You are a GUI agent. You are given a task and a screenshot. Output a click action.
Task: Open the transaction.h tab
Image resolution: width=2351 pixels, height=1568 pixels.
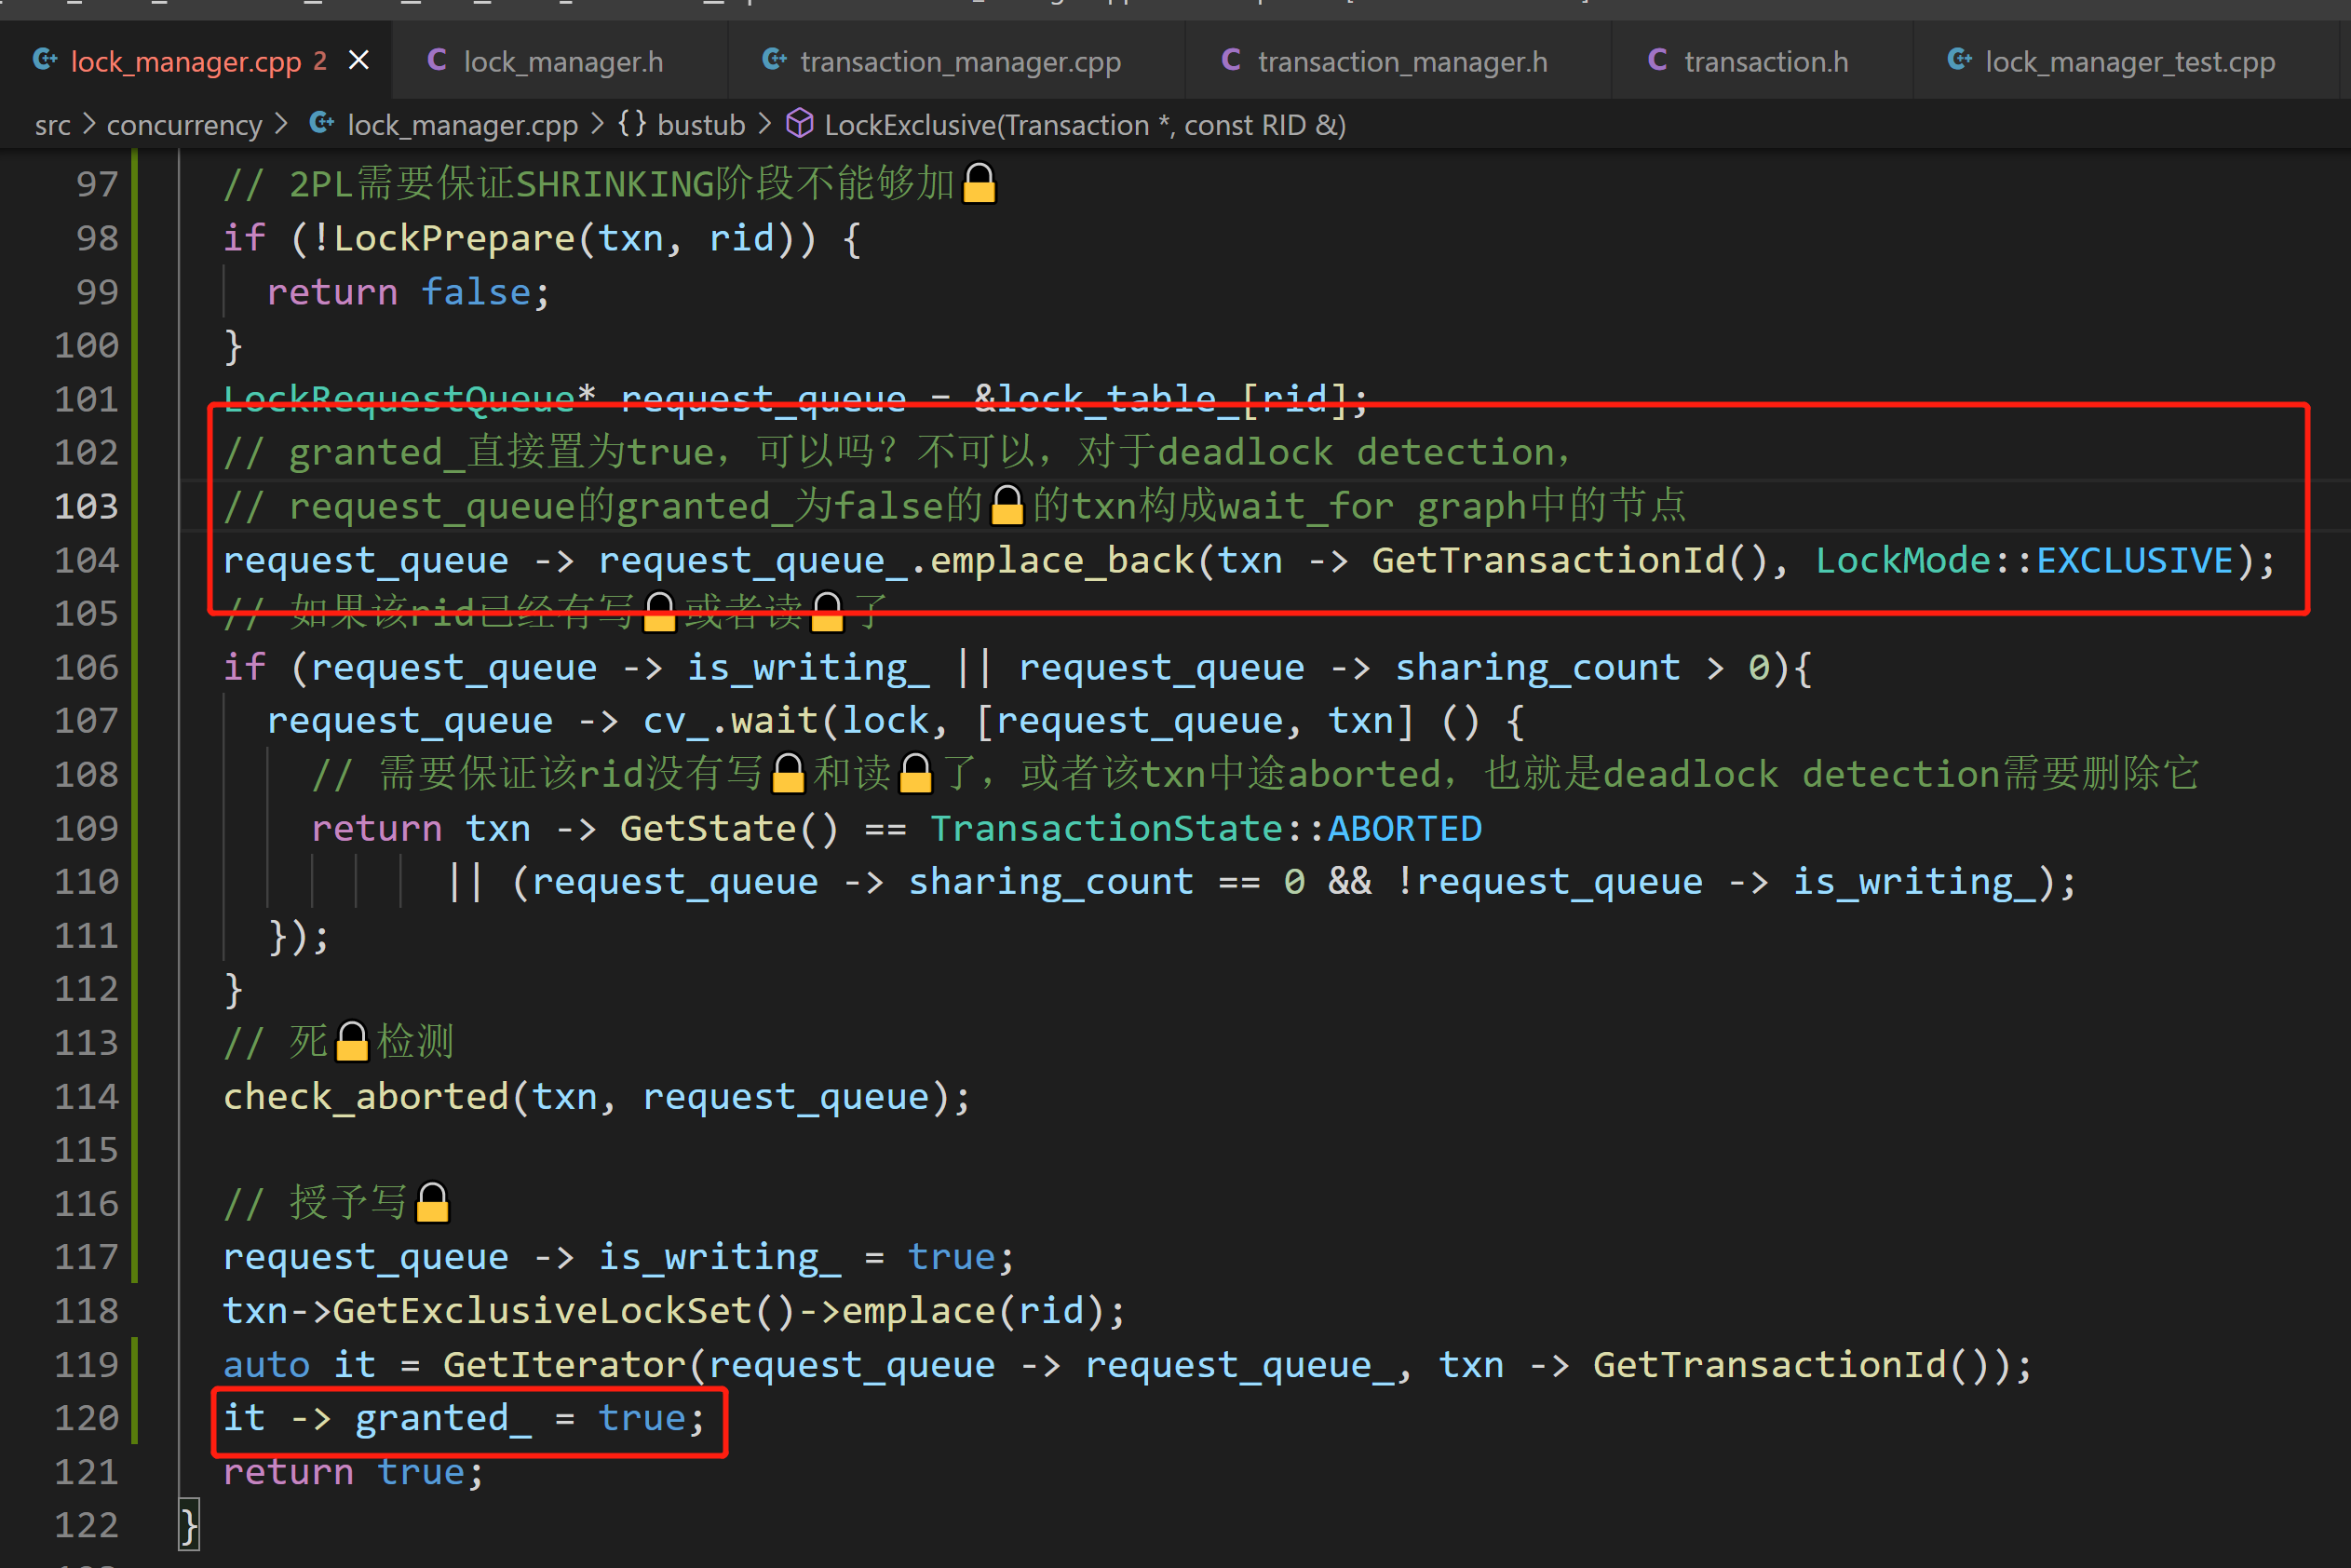pyautogui.click(x=1765, y=62)
